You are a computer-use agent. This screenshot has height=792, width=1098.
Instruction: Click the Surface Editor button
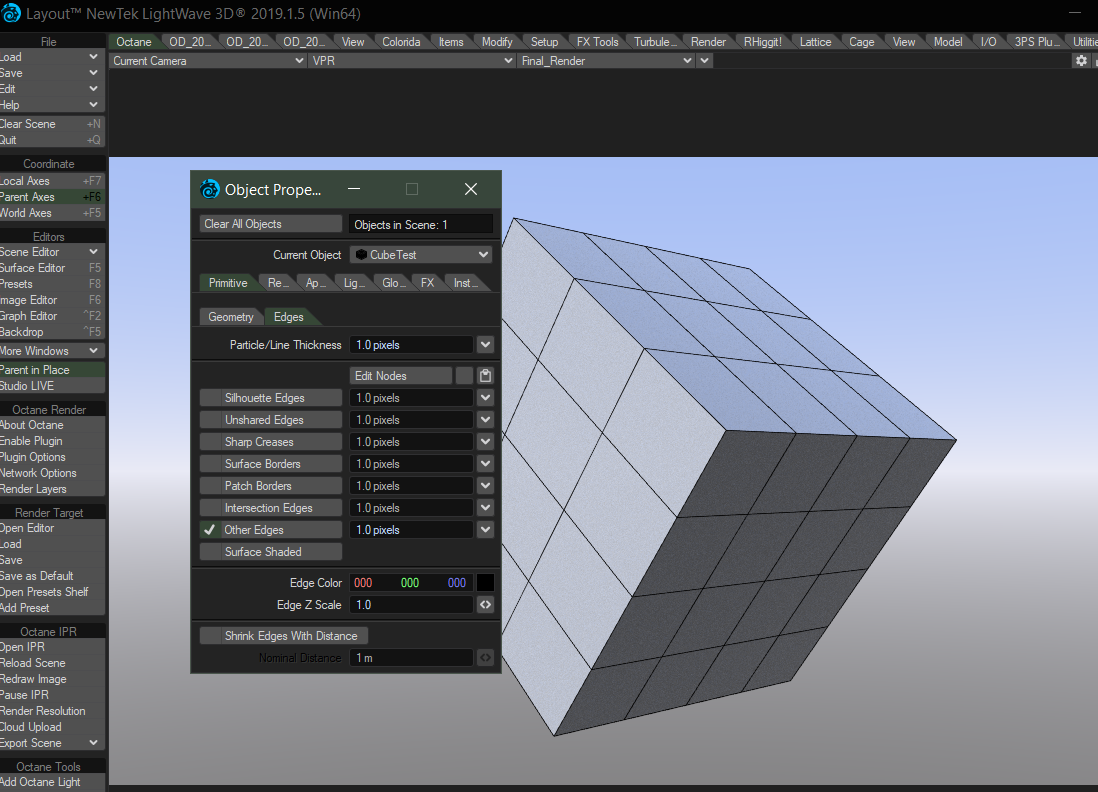coord(52,268)
